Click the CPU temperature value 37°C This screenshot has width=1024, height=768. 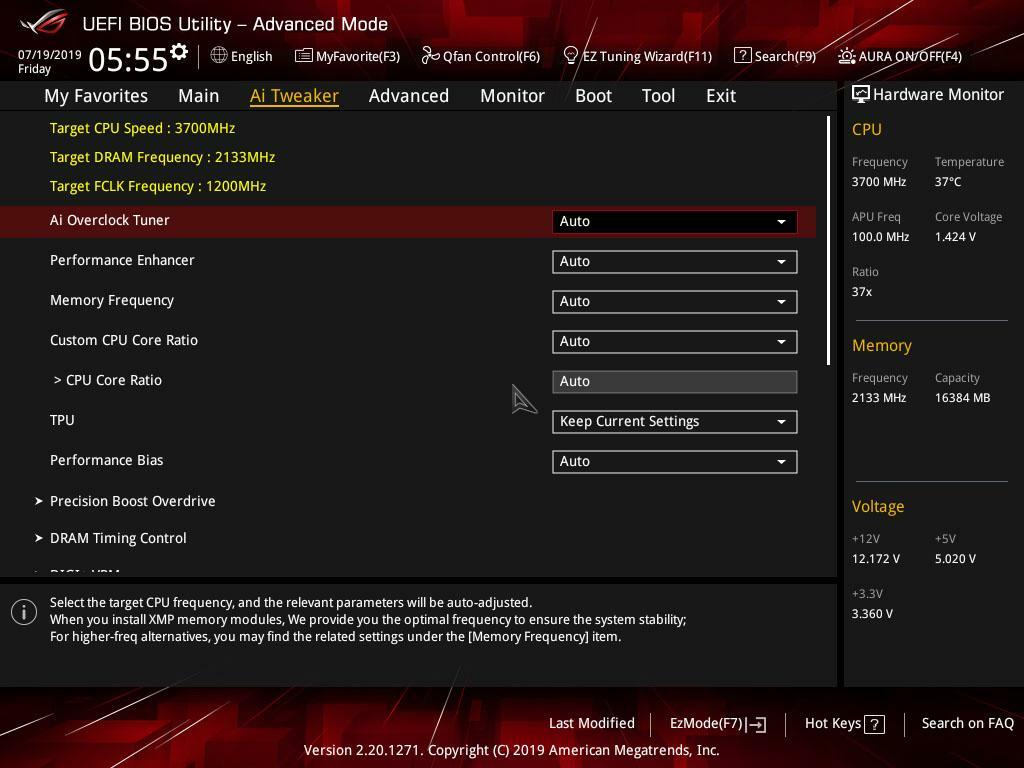point(948,182)
